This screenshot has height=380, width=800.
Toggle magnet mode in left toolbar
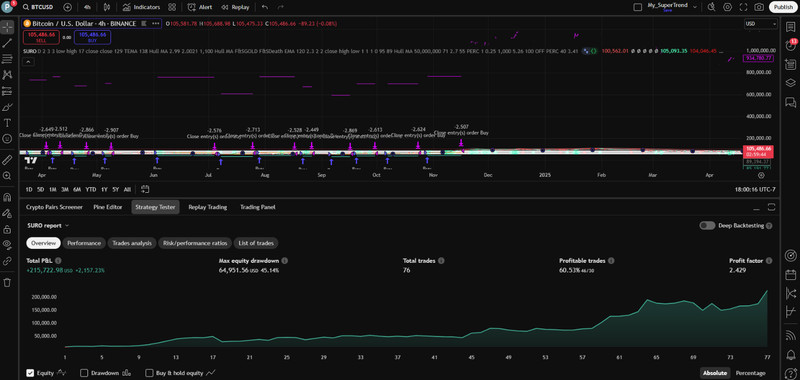(x=7, y=197)
